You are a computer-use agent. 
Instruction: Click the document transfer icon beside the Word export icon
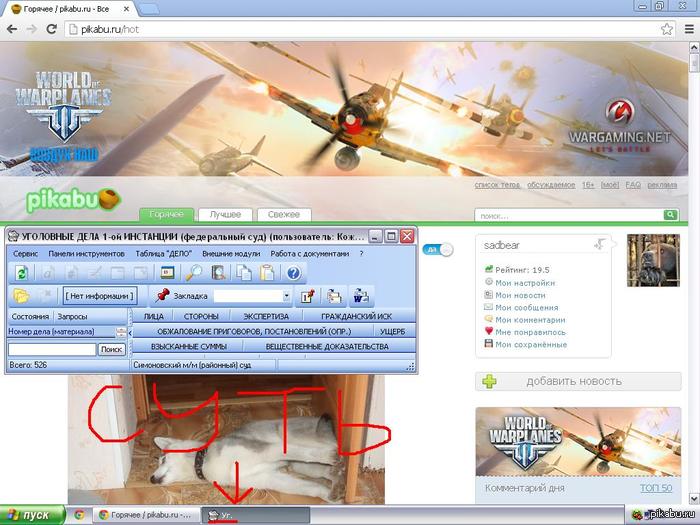(x=333, y=296)
